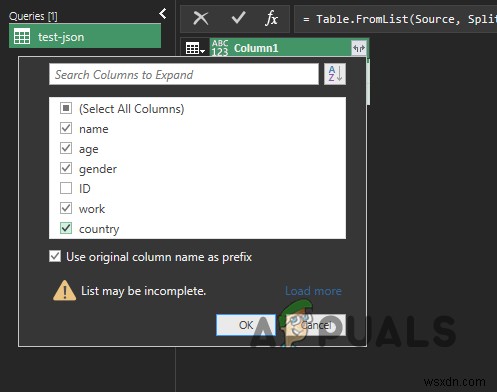Open the fx function insert icon

coord(272,18)
